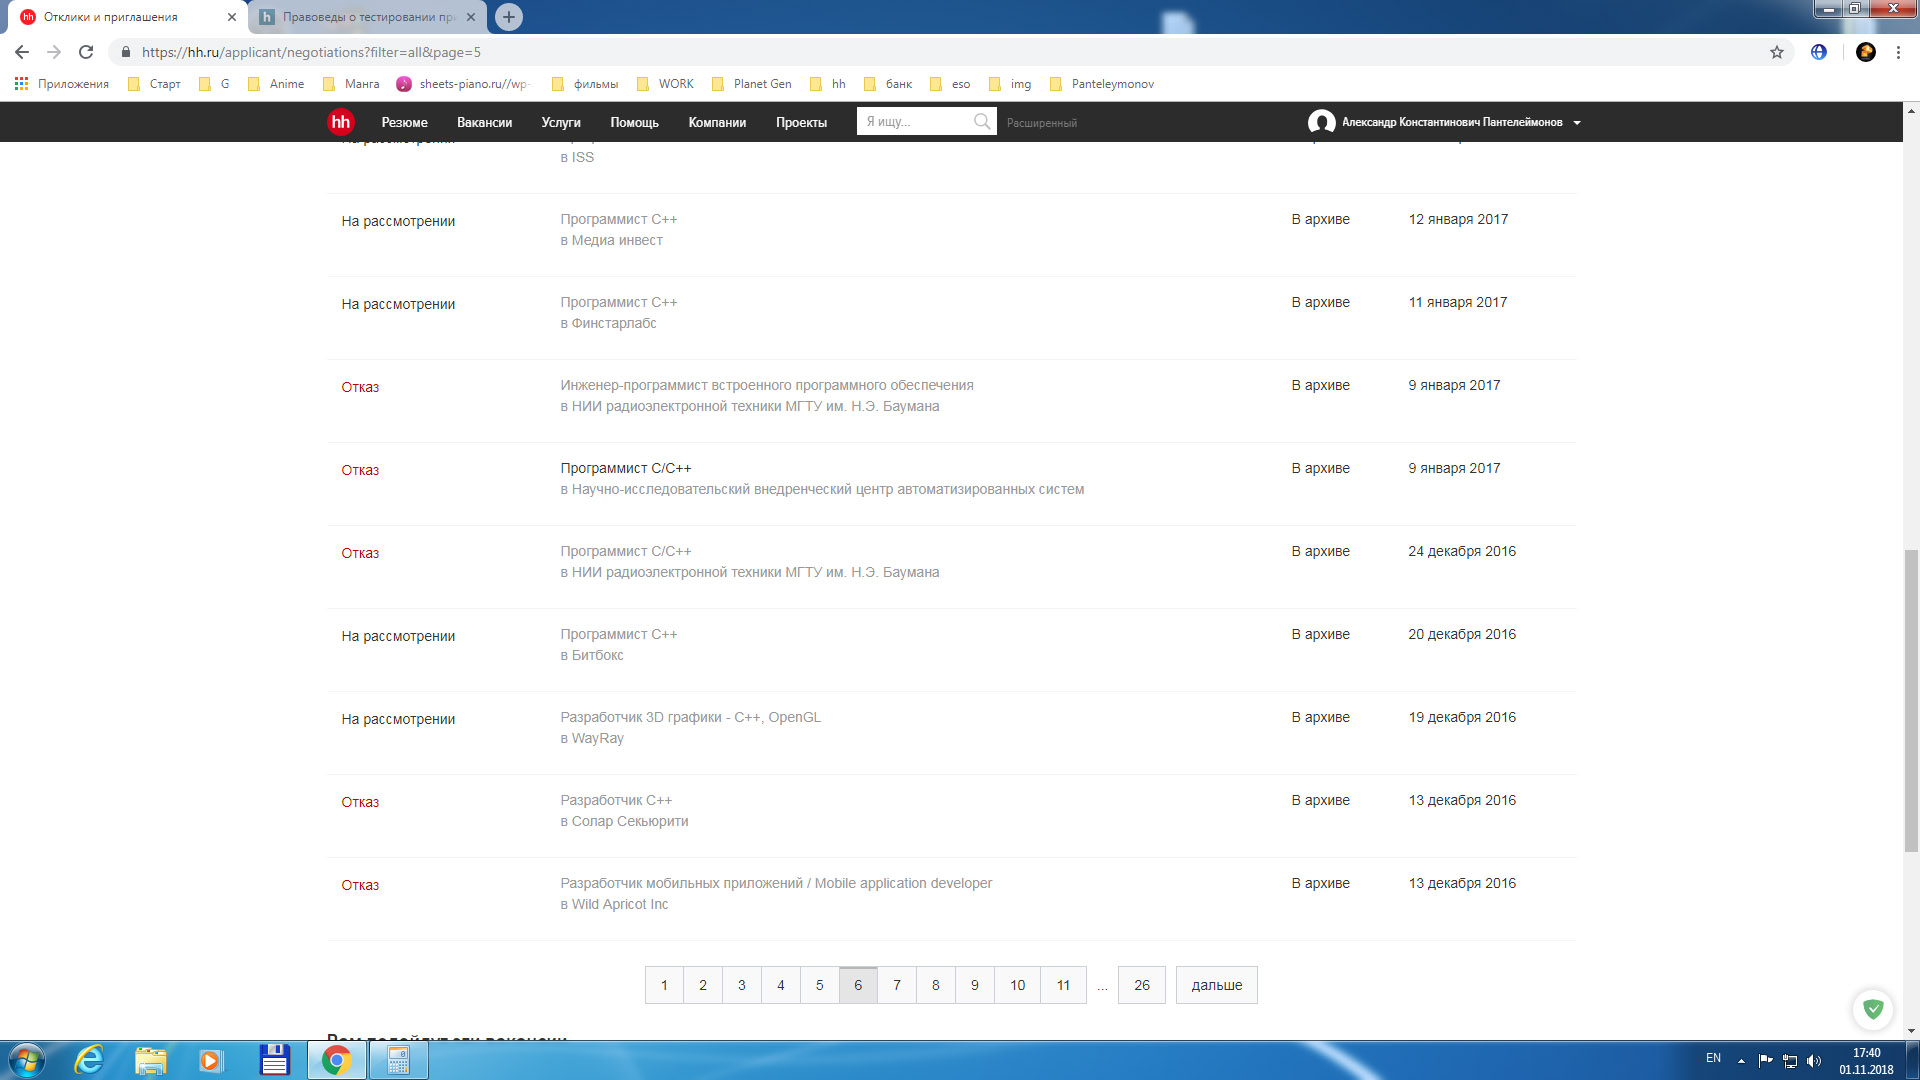Open Программист C++ в Финстарлабс vacancy
Image resolution: width=1920 pixels, height=1080 pixels.
pos(618,302)
